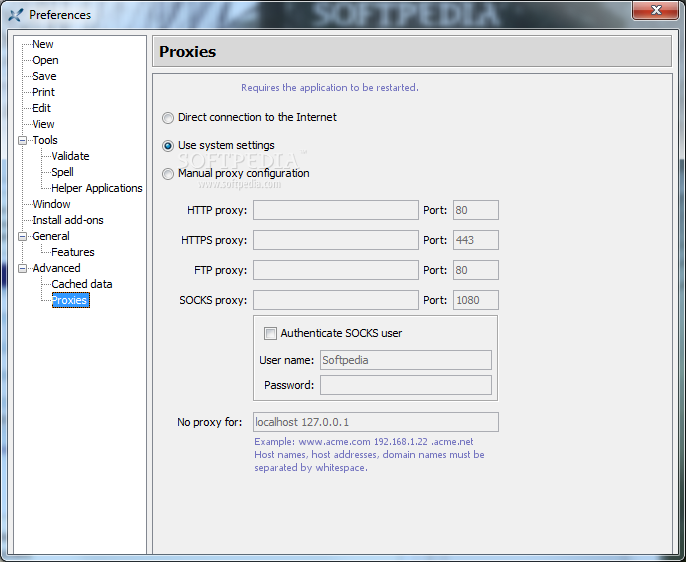Open the New preferences page
Screen dimensions: 686x562
coord(42,44)
